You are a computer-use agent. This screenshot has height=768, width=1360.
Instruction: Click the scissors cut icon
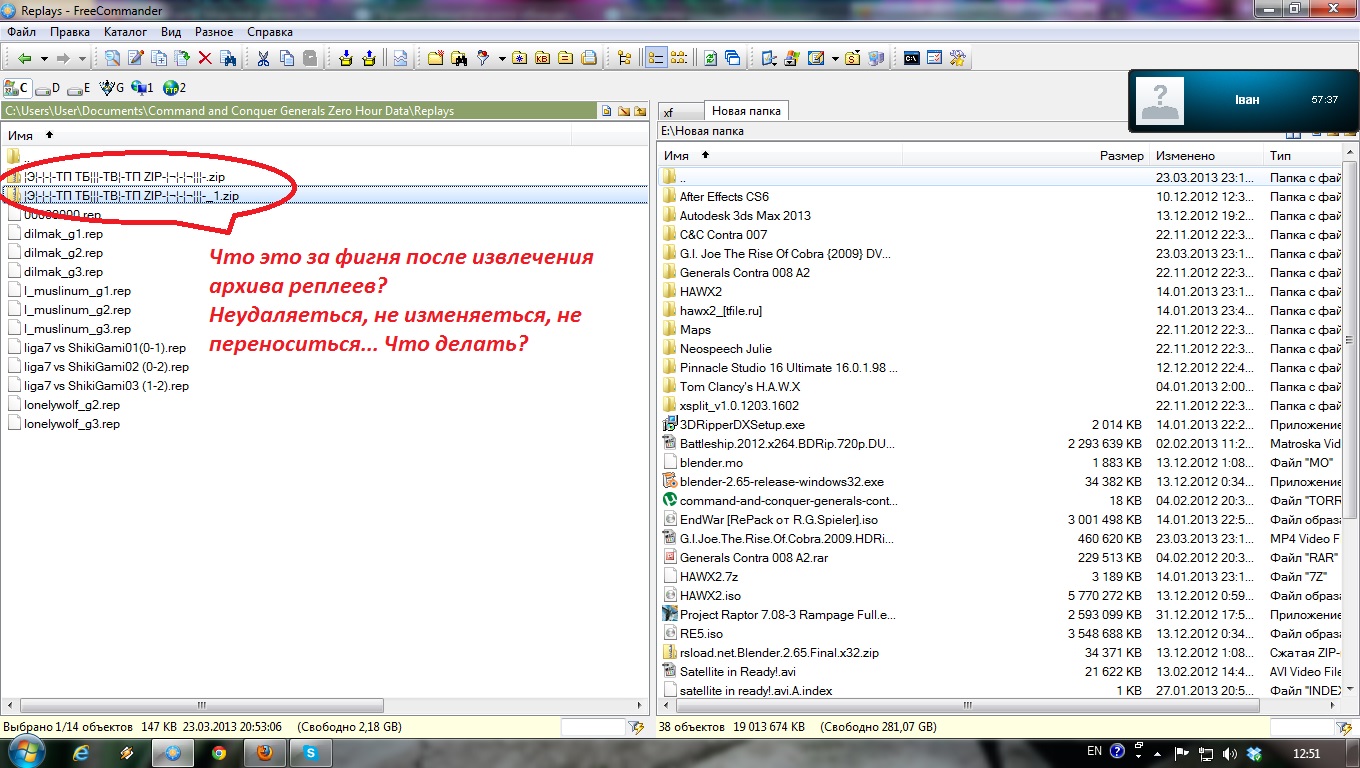tap(262, 58)
